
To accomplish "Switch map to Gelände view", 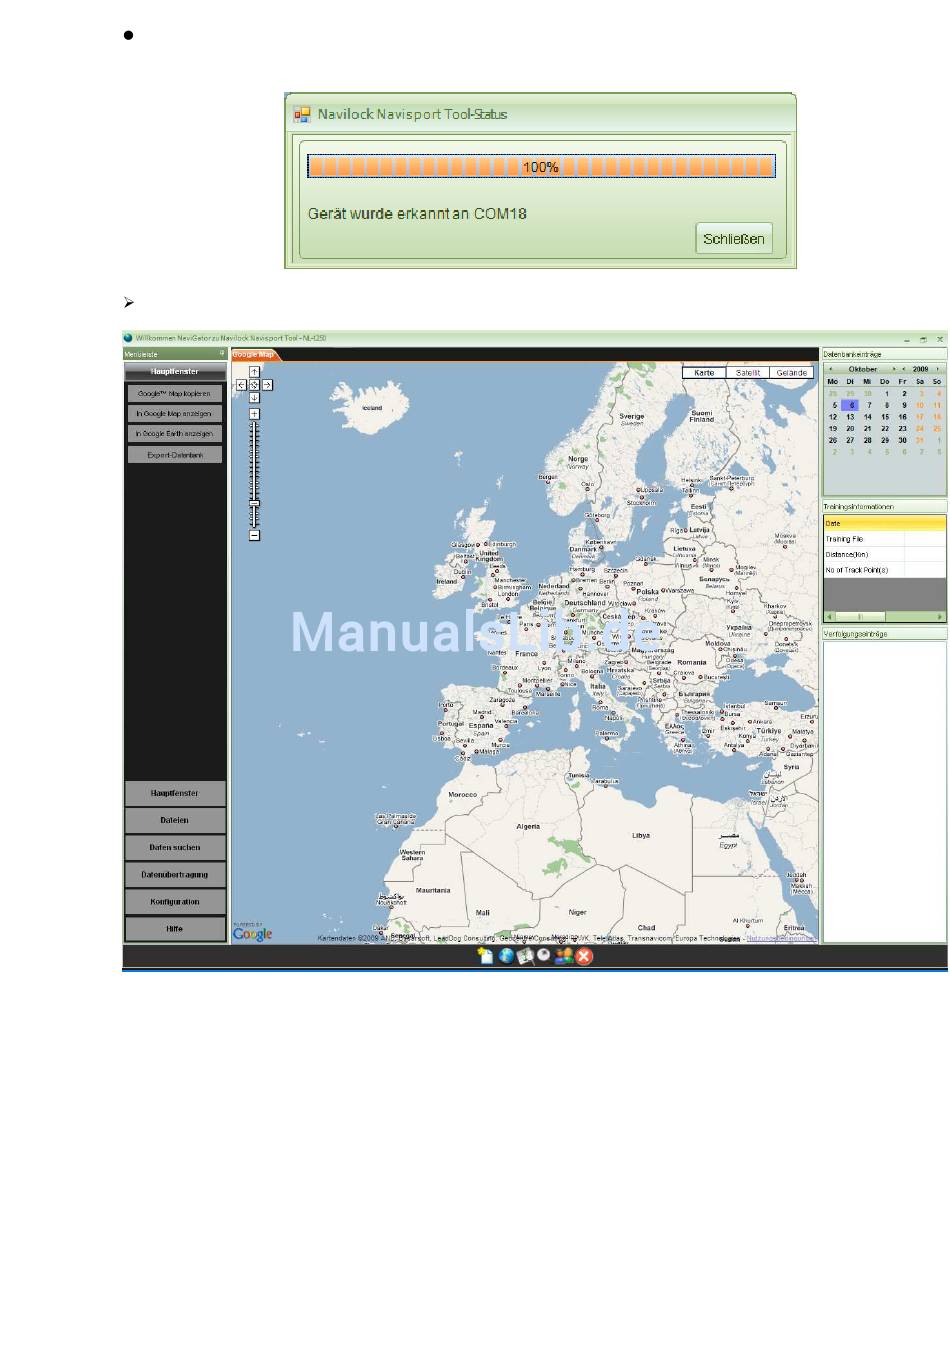I will [x=791, y=372].
